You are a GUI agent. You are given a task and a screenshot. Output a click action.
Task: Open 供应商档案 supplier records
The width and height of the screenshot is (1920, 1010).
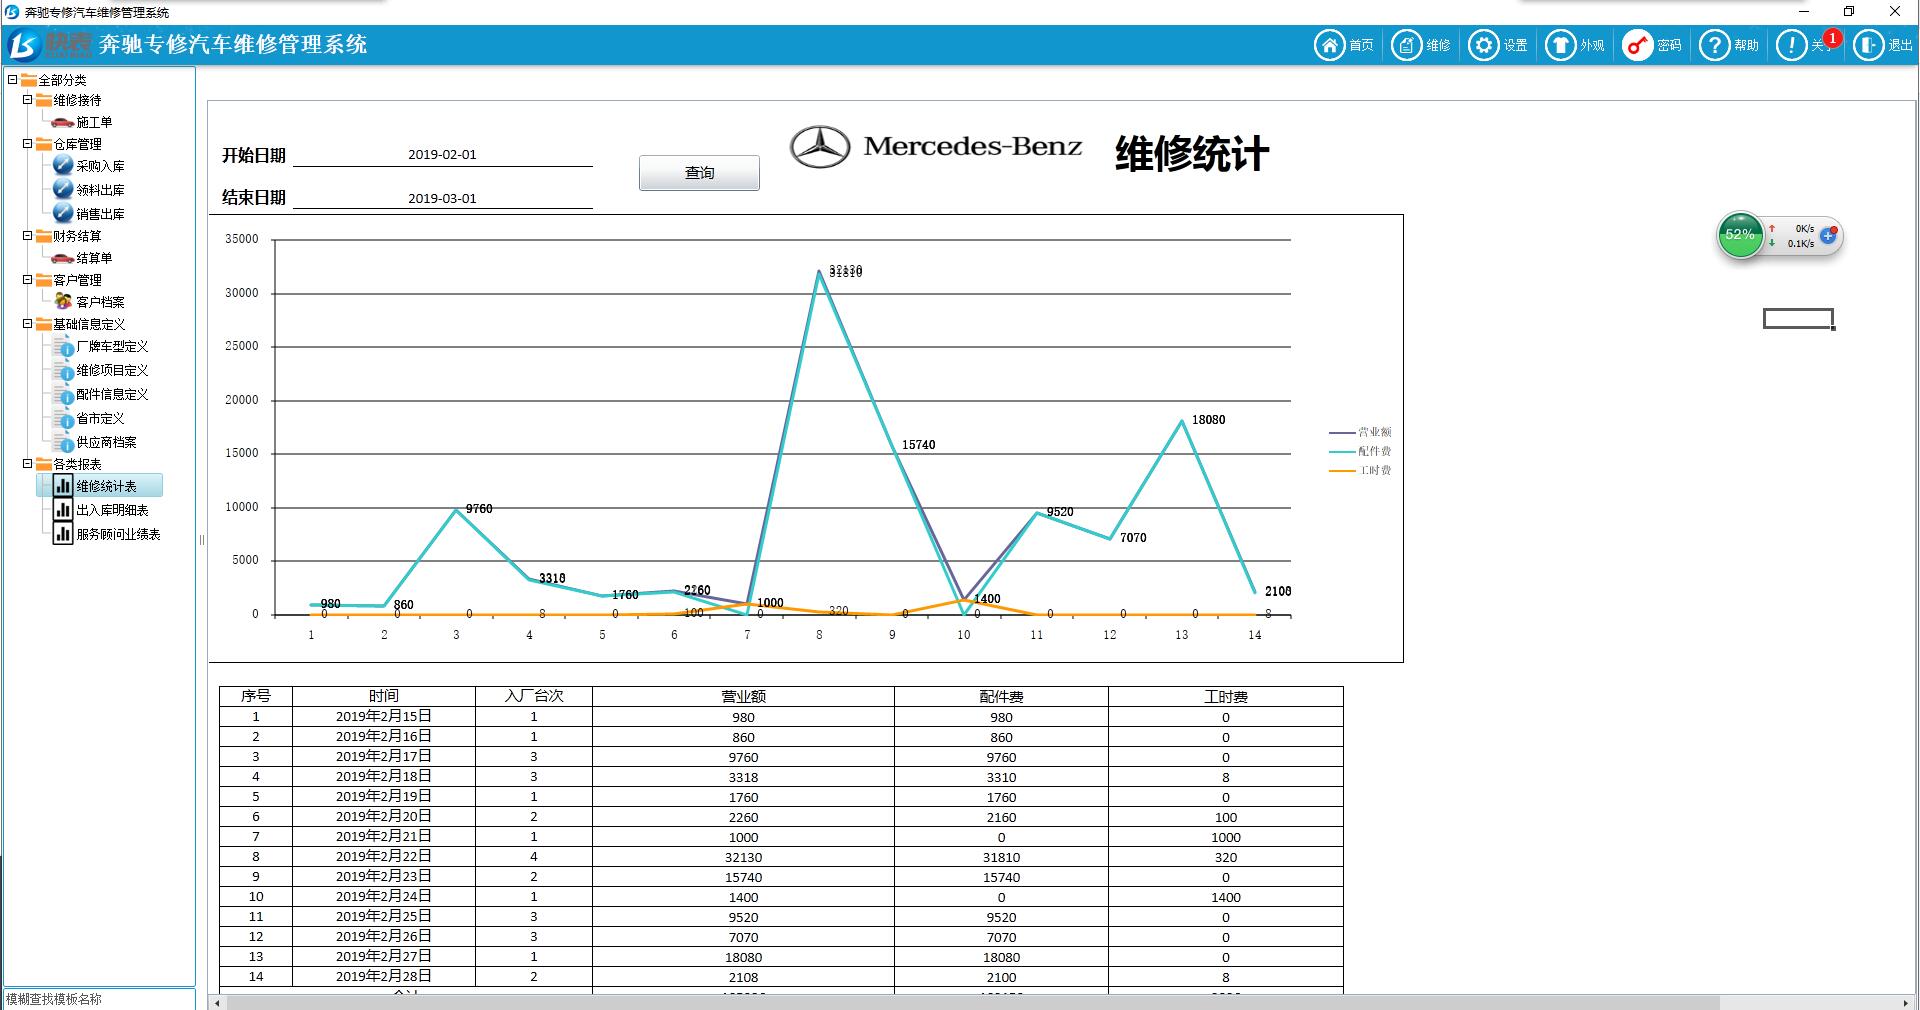click(x=95, y=443)
